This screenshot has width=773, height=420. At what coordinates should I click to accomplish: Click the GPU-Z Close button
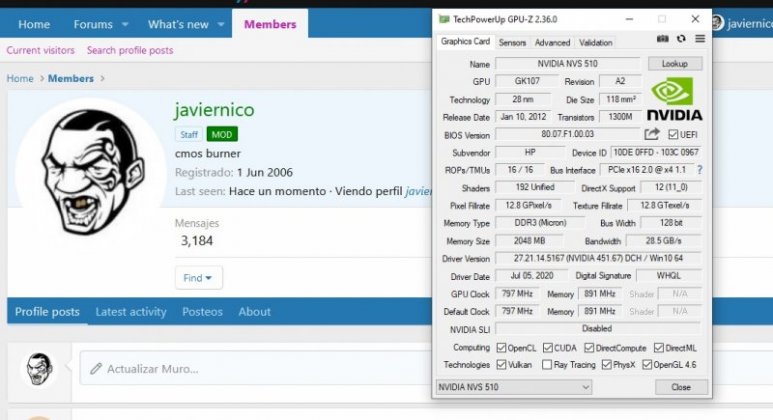coord(681,387)
